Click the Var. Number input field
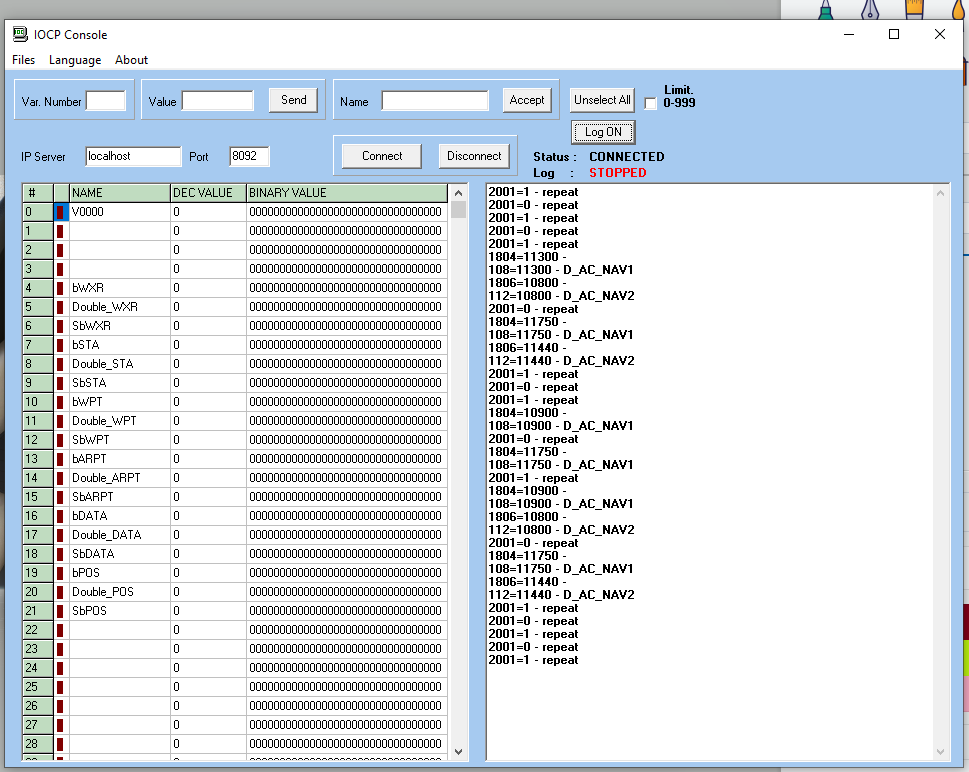 point(106,101)
